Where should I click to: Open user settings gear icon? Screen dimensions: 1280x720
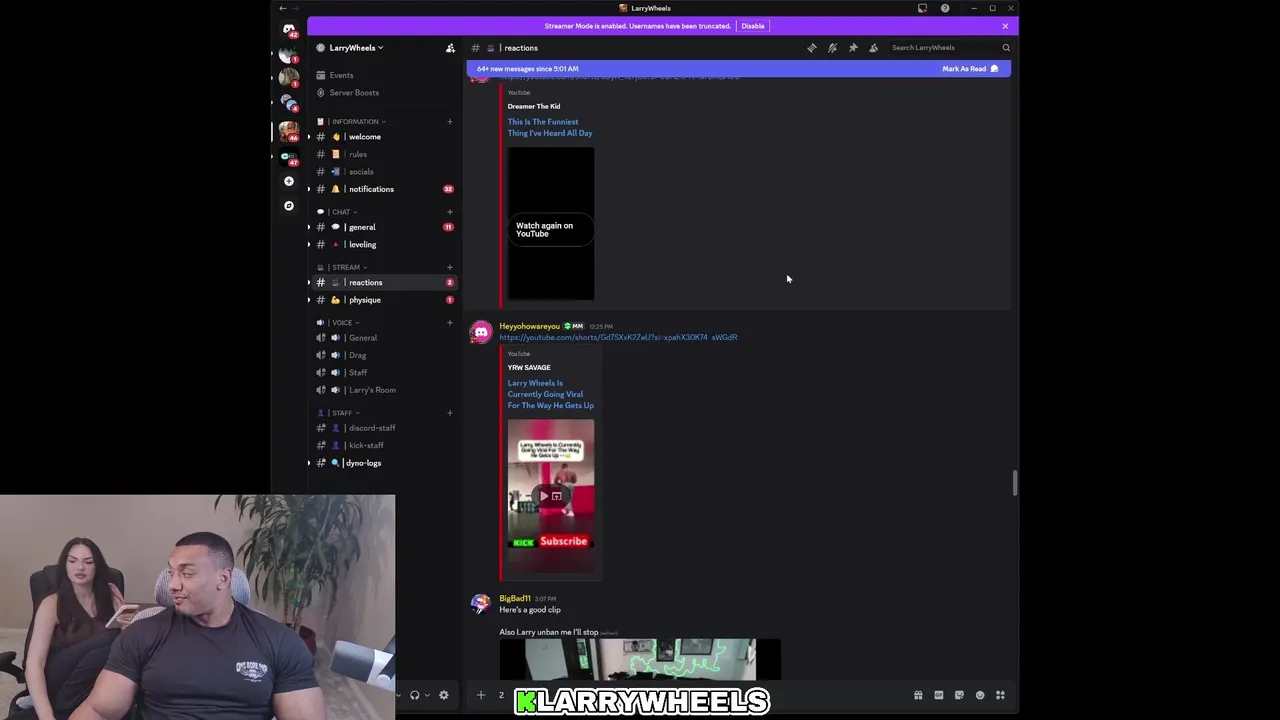coord(444,695)
